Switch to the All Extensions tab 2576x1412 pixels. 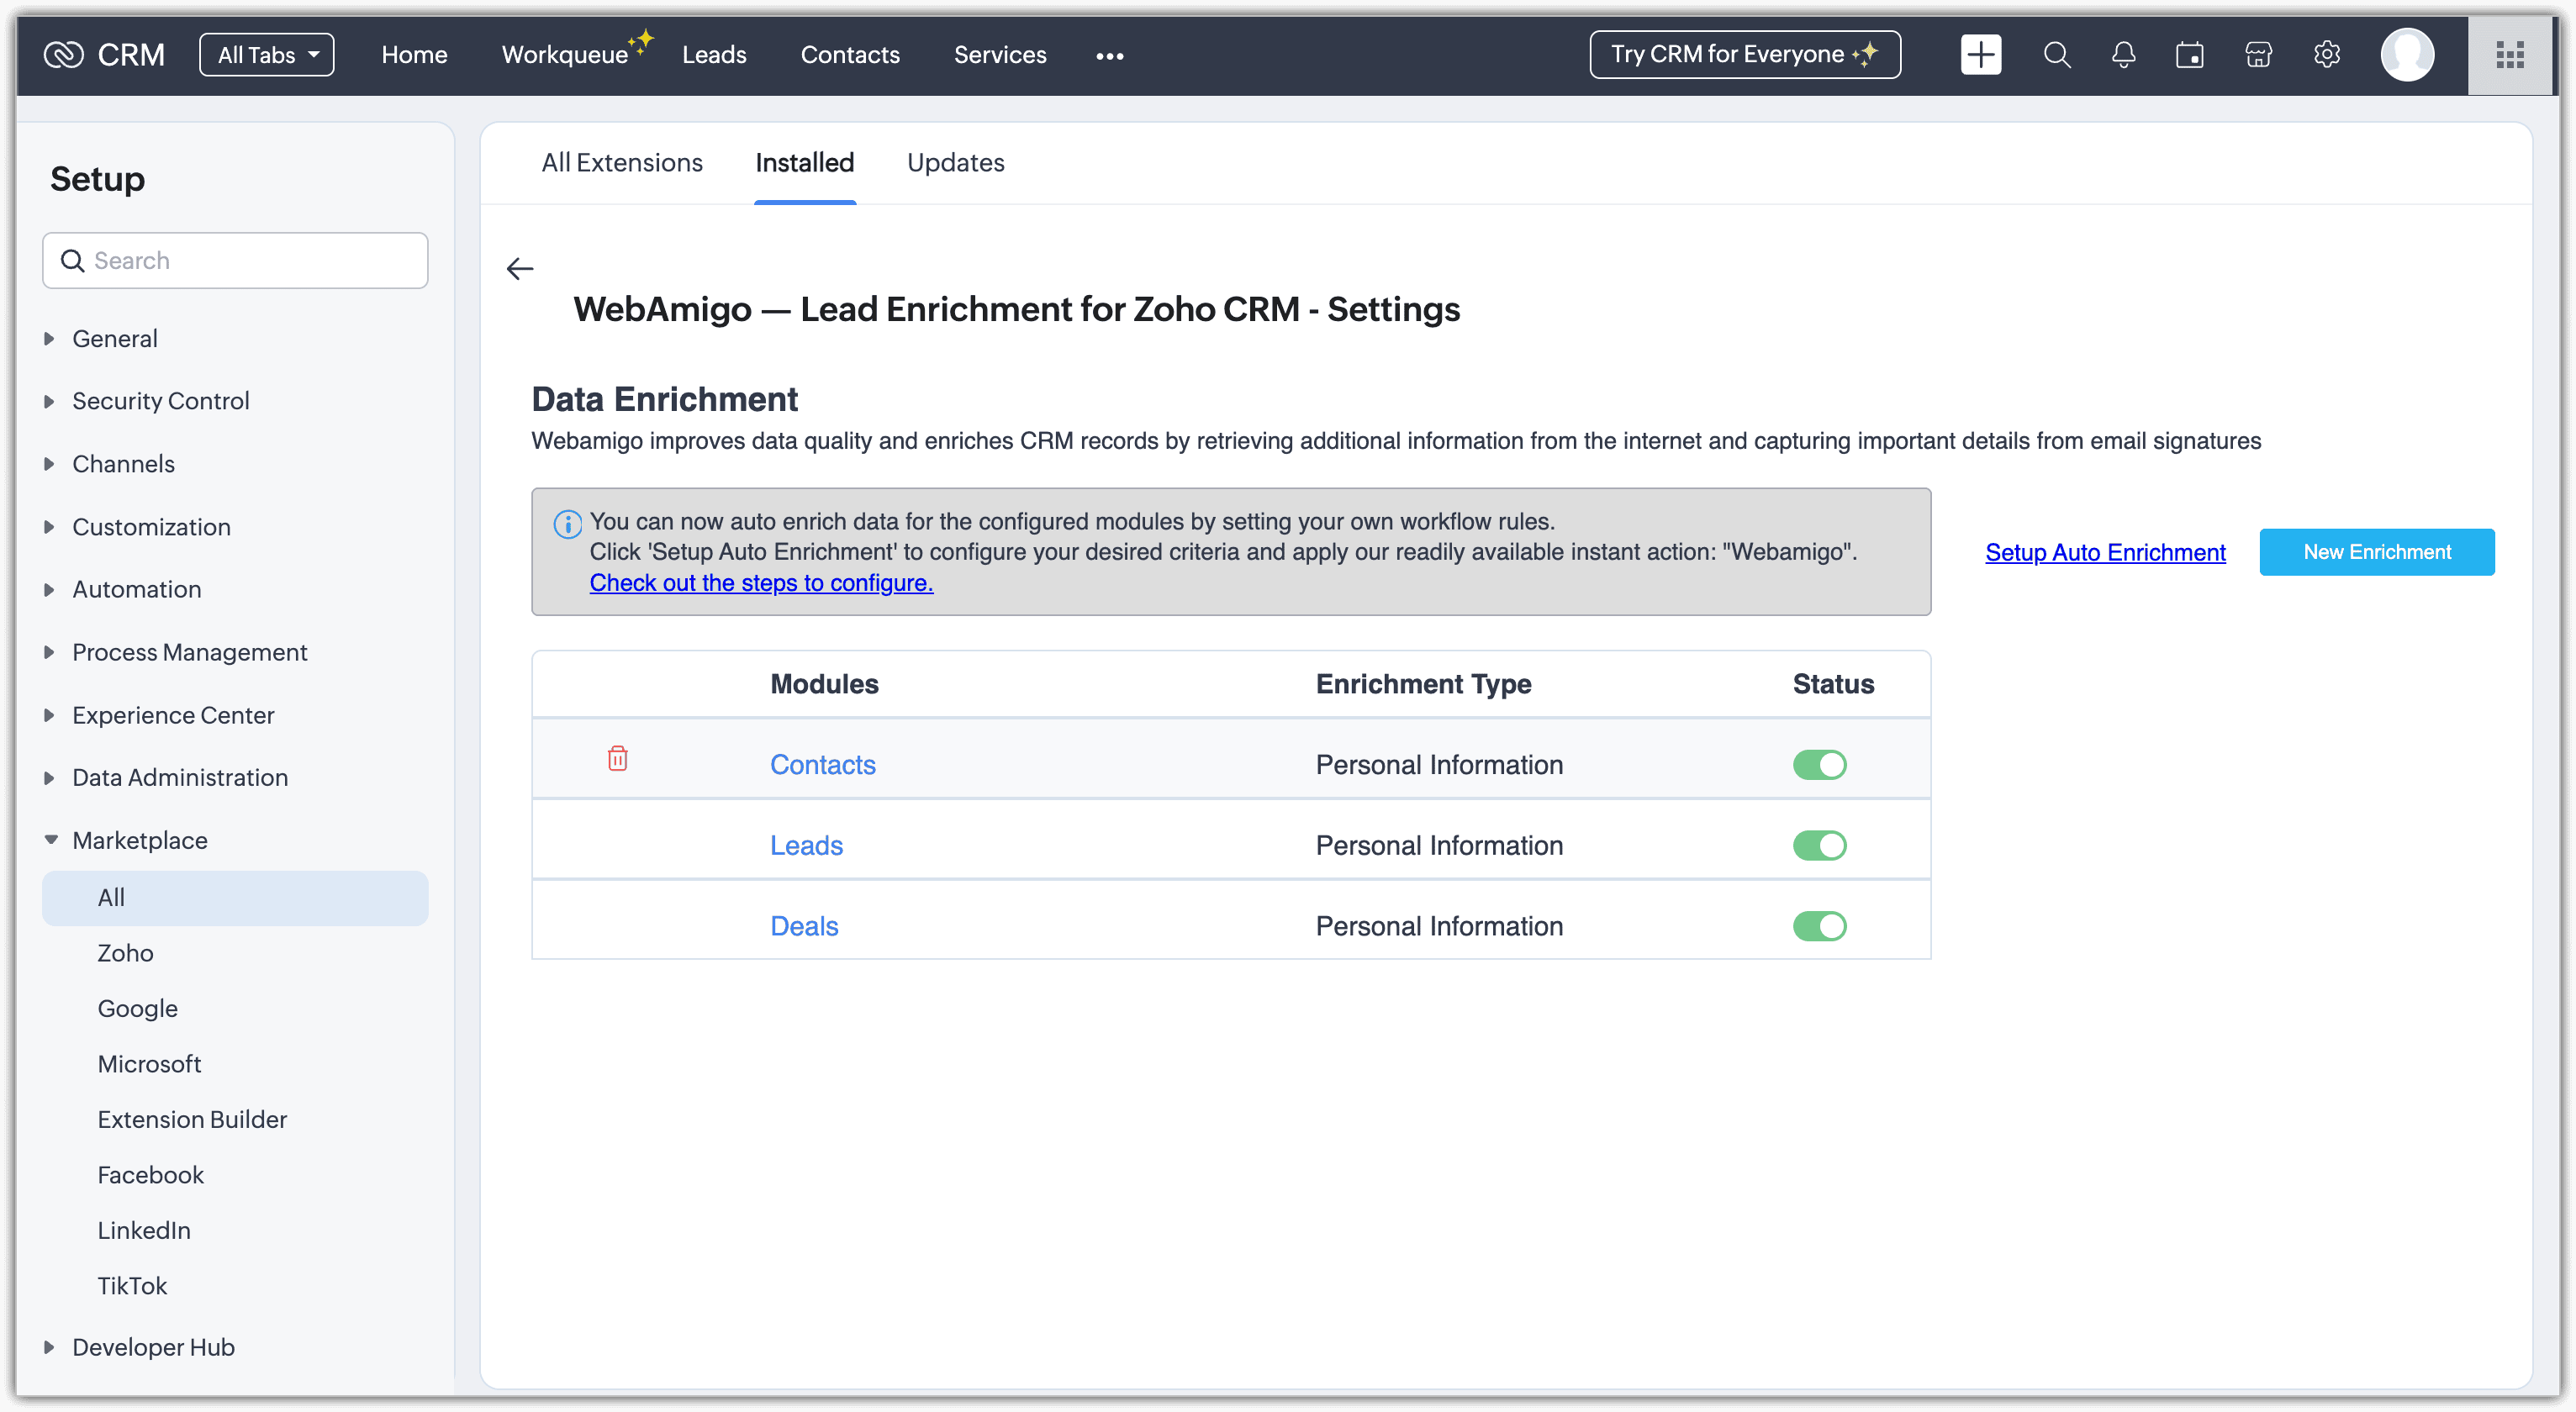point(622,162)
